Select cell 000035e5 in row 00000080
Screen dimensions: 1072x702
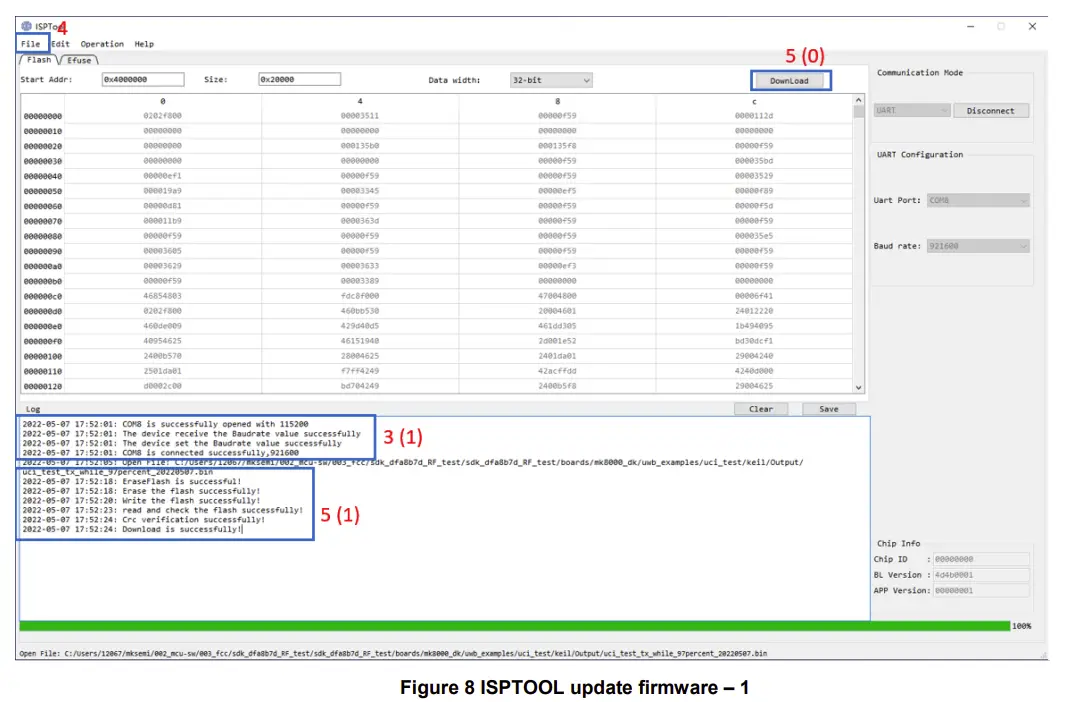[754, 236]
